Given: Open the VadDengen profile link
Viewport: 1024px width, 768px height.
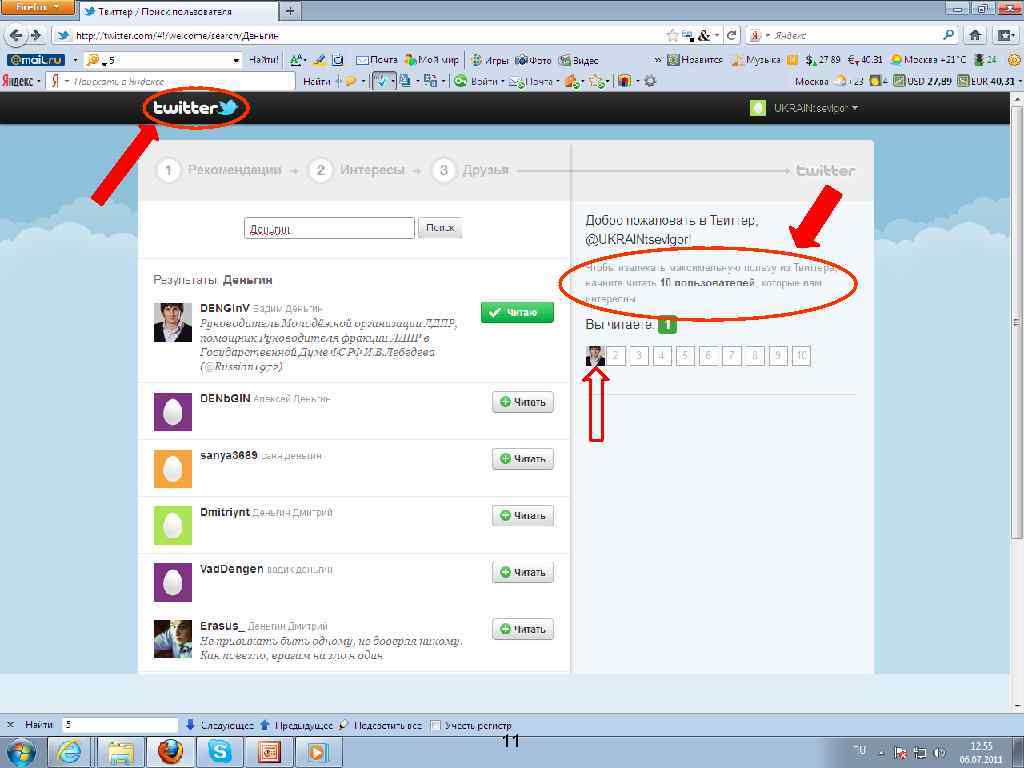Looking at the screenshot, I should (231, 569).
